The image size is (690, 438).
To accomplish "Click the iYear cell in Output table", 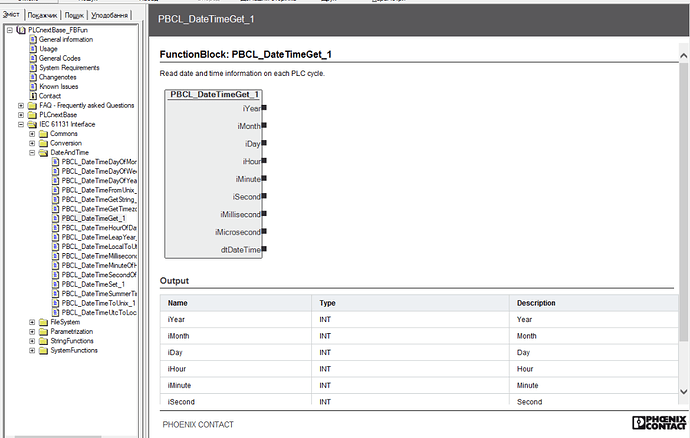I will (x=236, y=320).
